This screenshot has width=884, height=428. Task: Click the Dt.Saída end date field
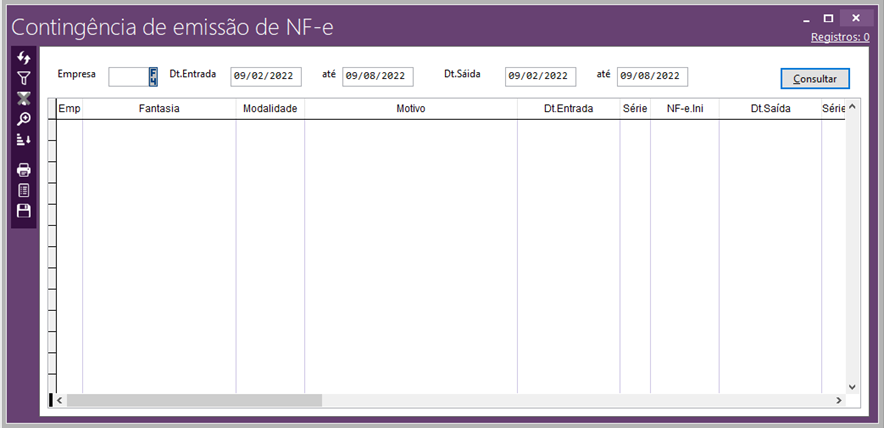point(652,76)
